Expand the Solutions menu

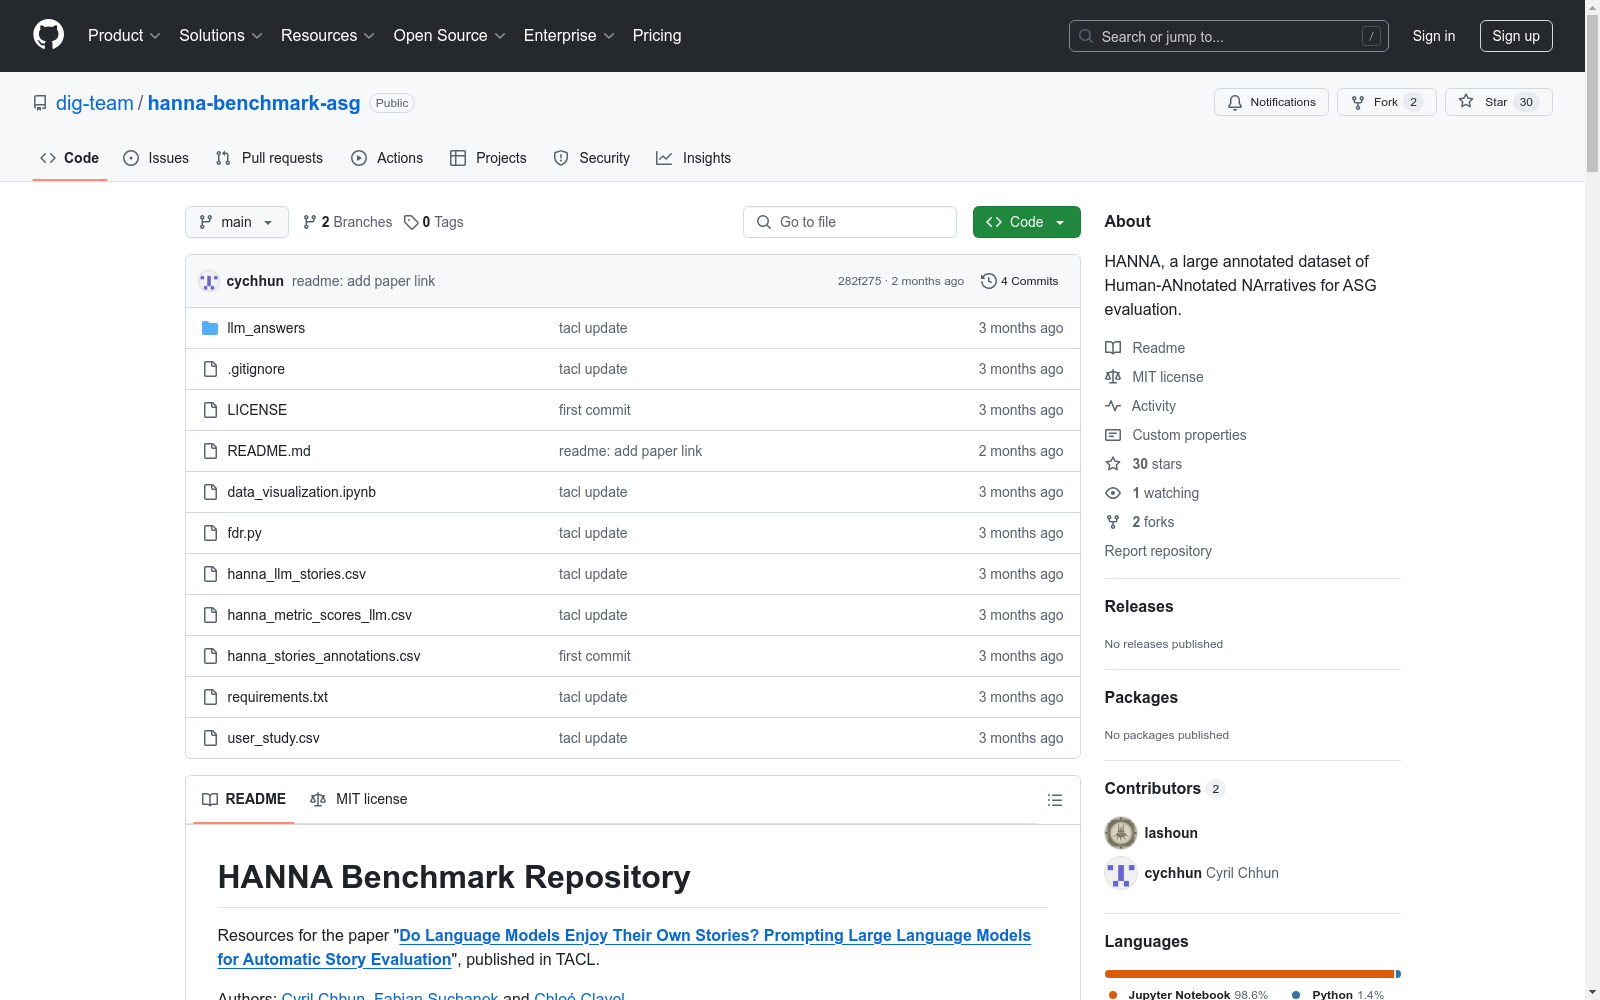click(221, 35)
